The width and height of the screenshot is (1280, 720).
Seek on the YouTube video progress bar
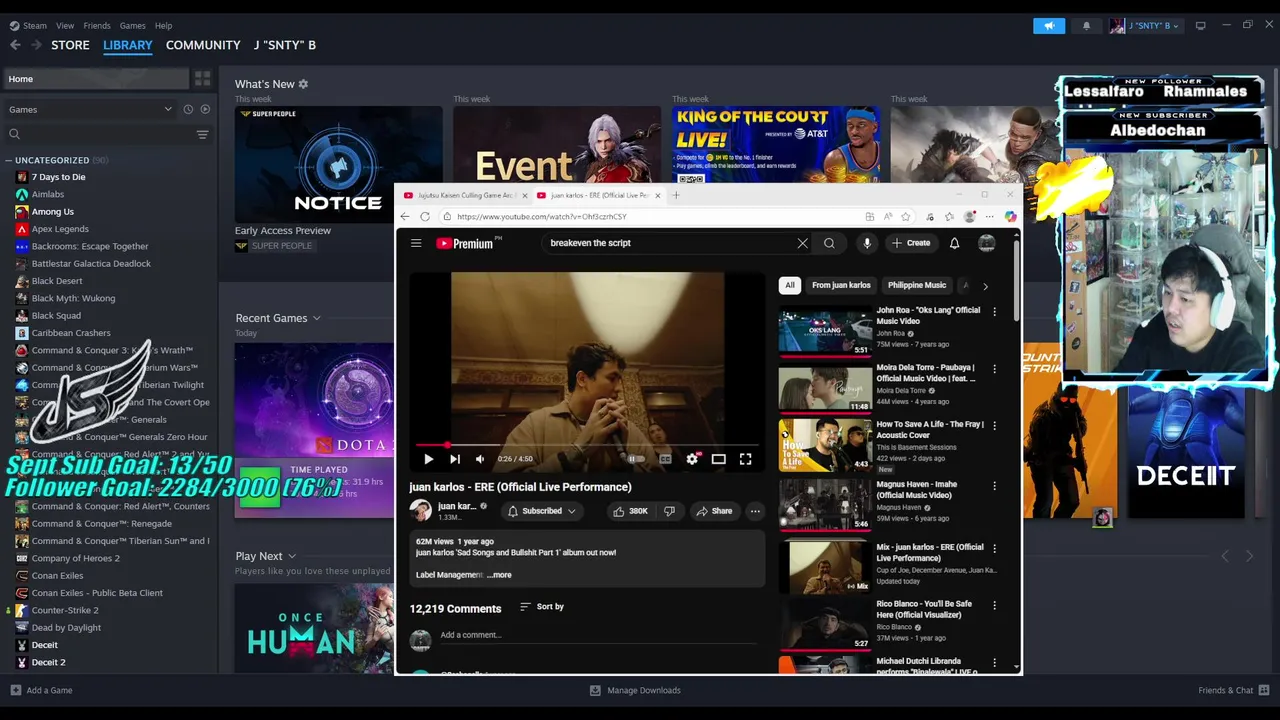pos(587,444)
